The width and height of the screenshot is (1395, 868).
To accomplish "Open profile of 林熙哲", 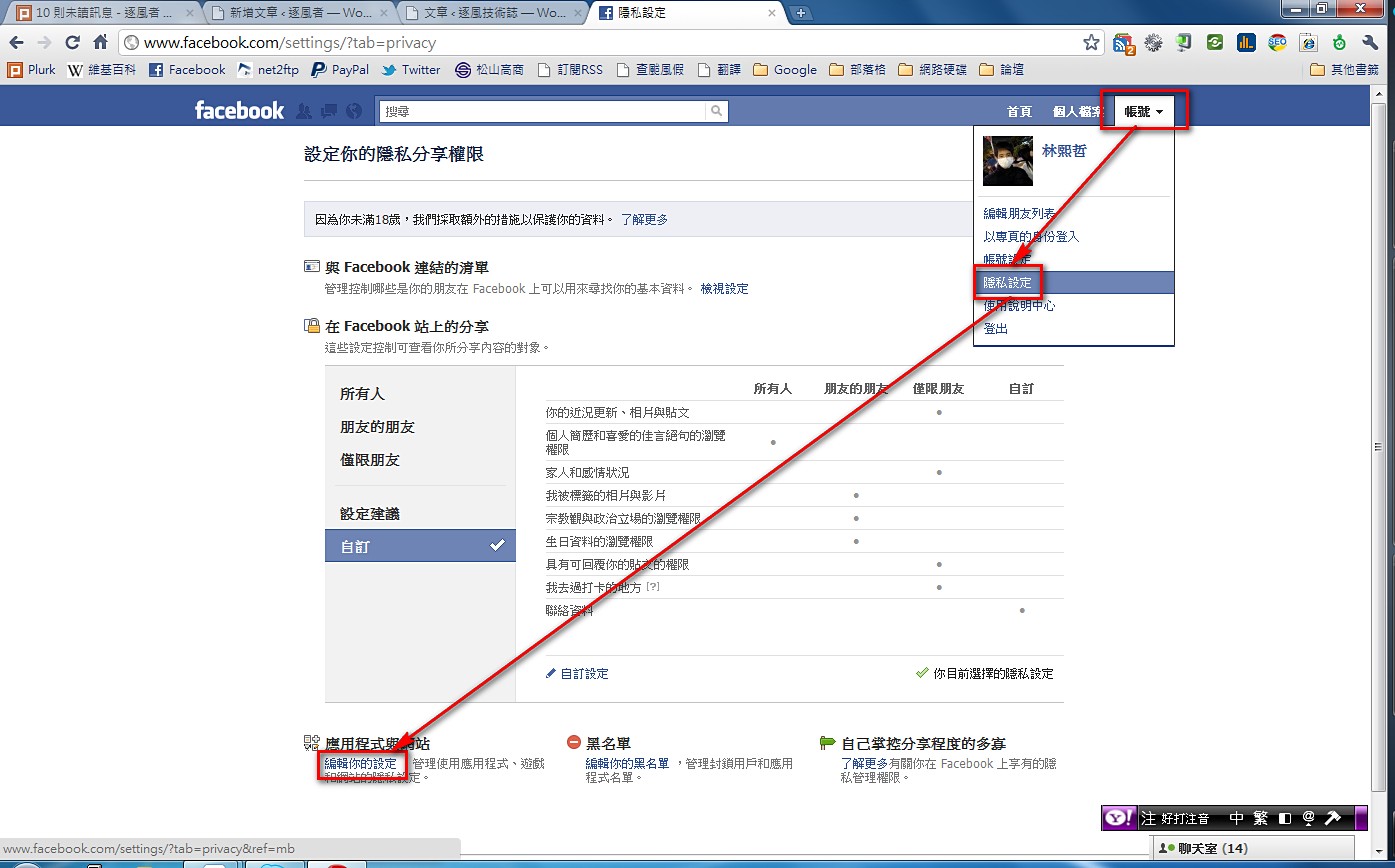I will pyautogui.click(x=1064, y=151).
